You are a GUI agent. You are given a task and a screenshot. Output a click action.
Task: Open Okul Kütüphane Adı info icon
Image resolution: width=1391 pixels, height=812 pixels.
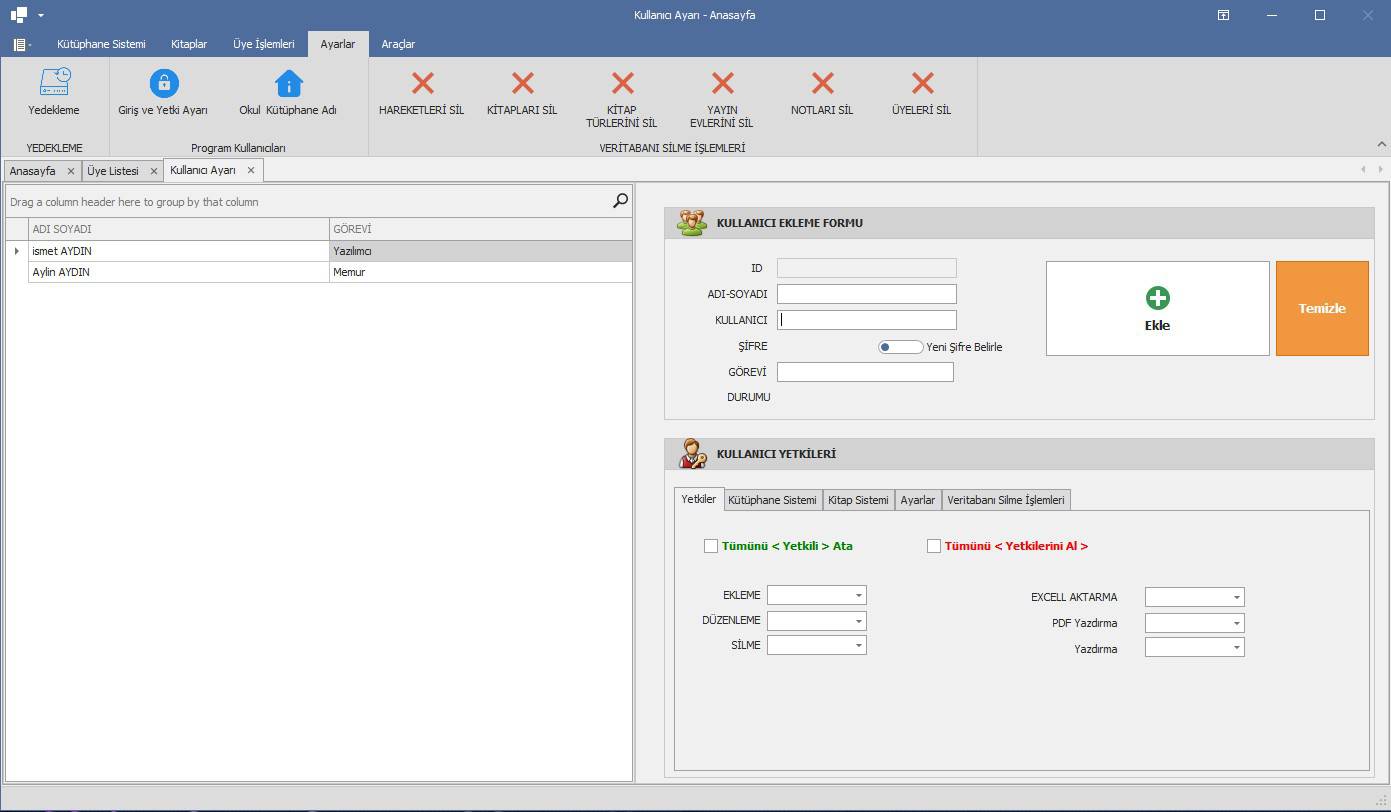288,83
